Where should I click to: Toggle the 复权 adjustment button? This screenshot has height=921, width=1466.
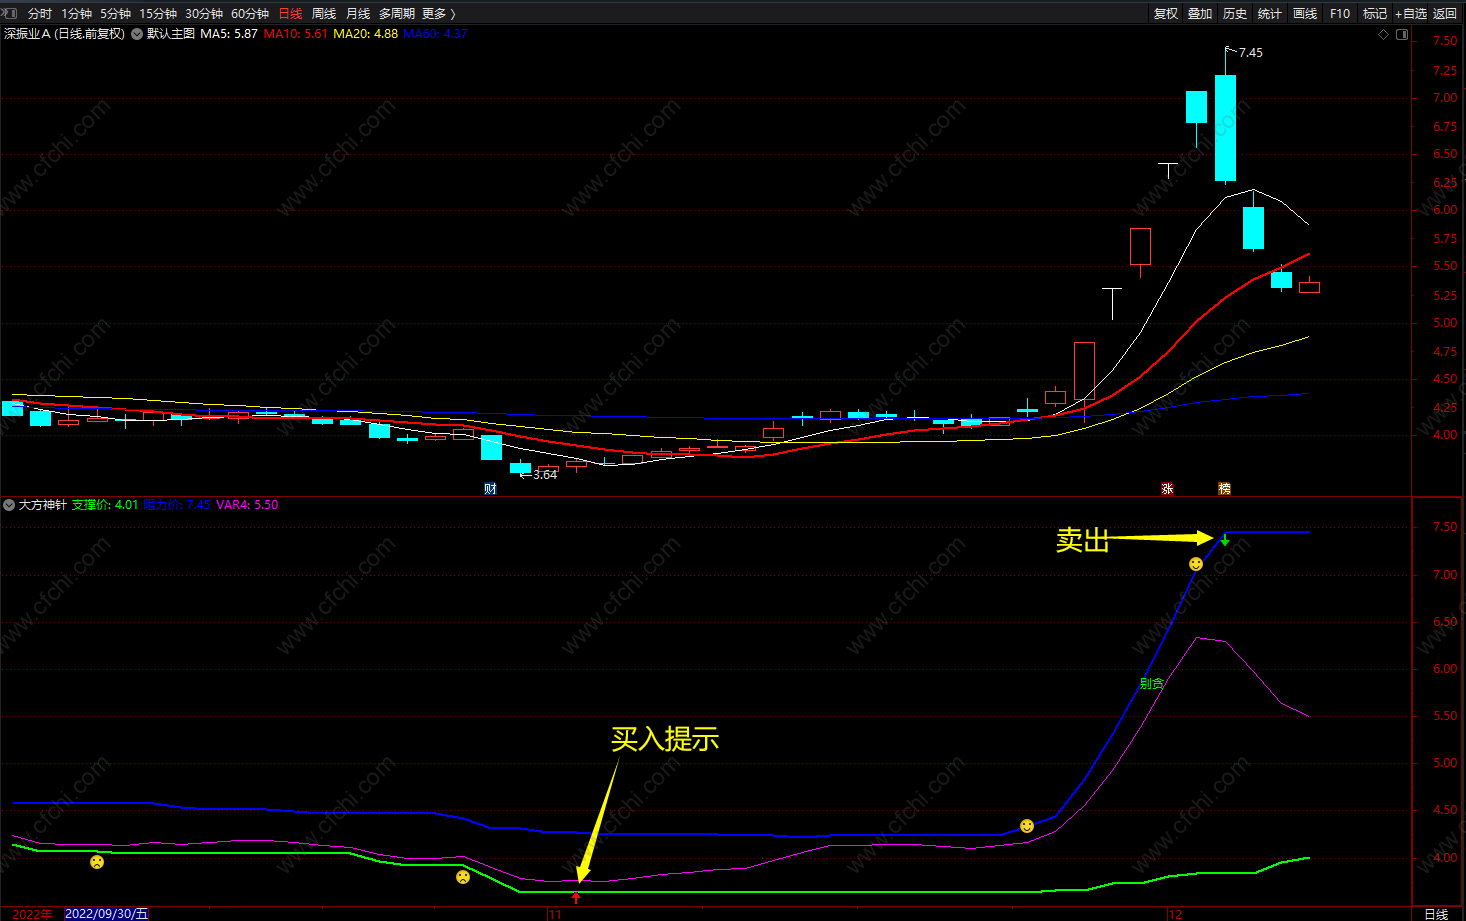click(x=1166, y=13)
